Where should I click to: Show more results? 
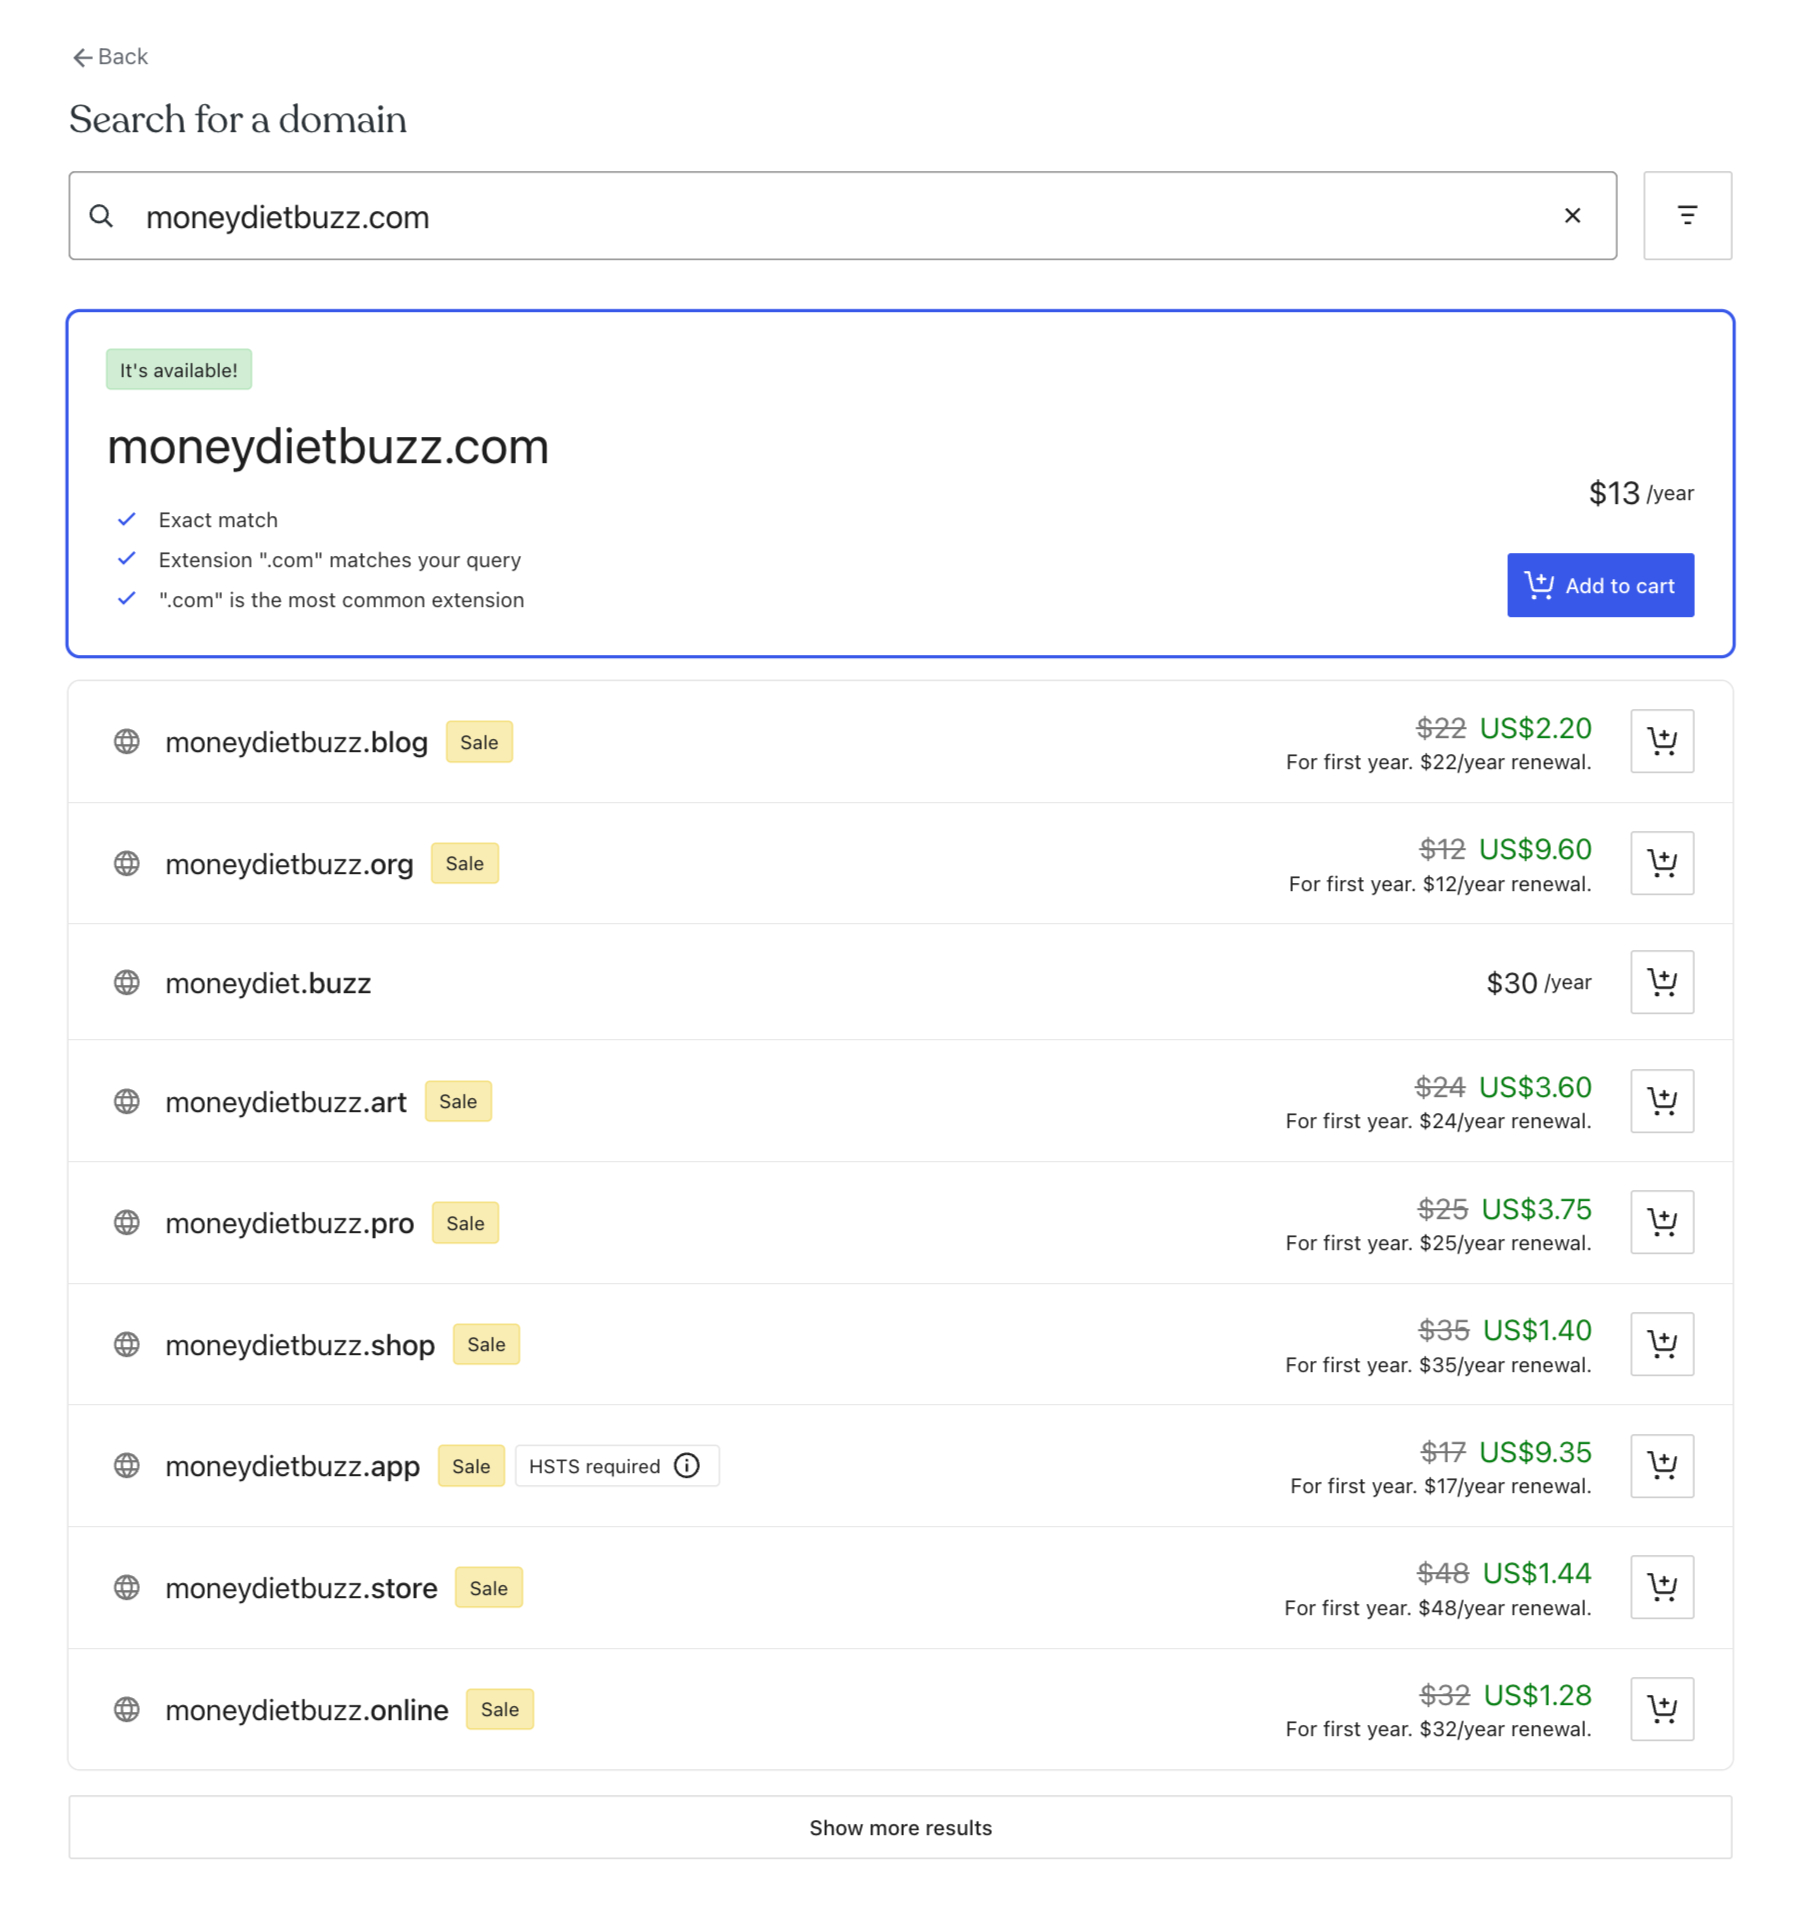point(899,1827)
